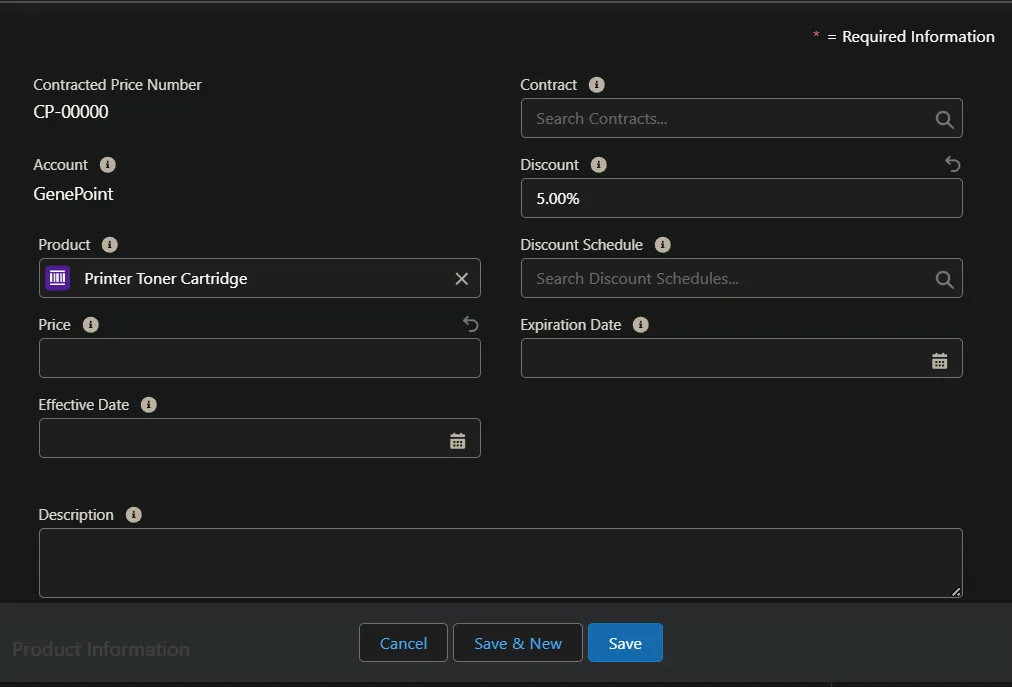The height and width of the screenshot is (687, 1012).
Task: Open info tooltip next to Price label
Action: click(91, 325)
